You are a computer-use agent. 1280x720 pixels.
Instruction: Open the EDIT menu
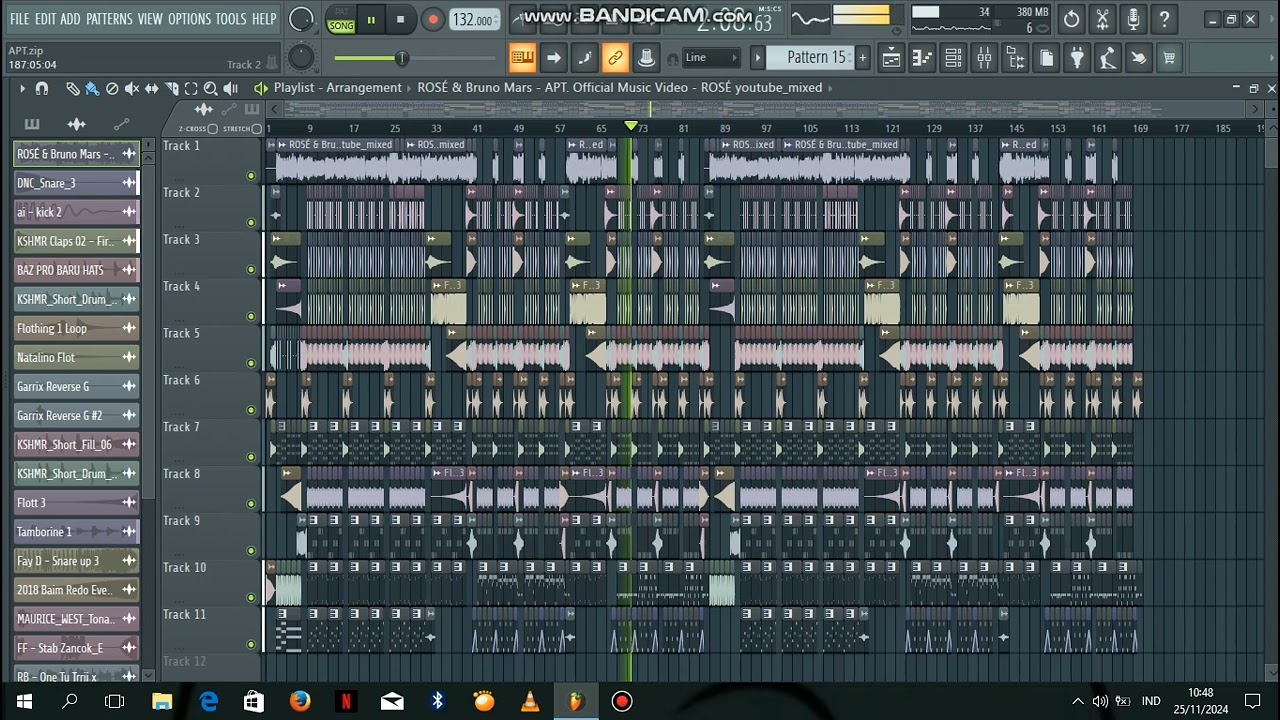(45, 19)
